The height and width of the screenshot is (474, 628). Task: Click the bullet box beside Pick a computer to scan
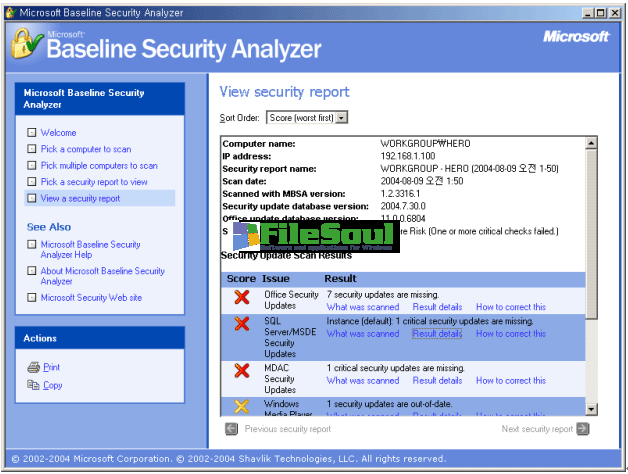(32, 150)
